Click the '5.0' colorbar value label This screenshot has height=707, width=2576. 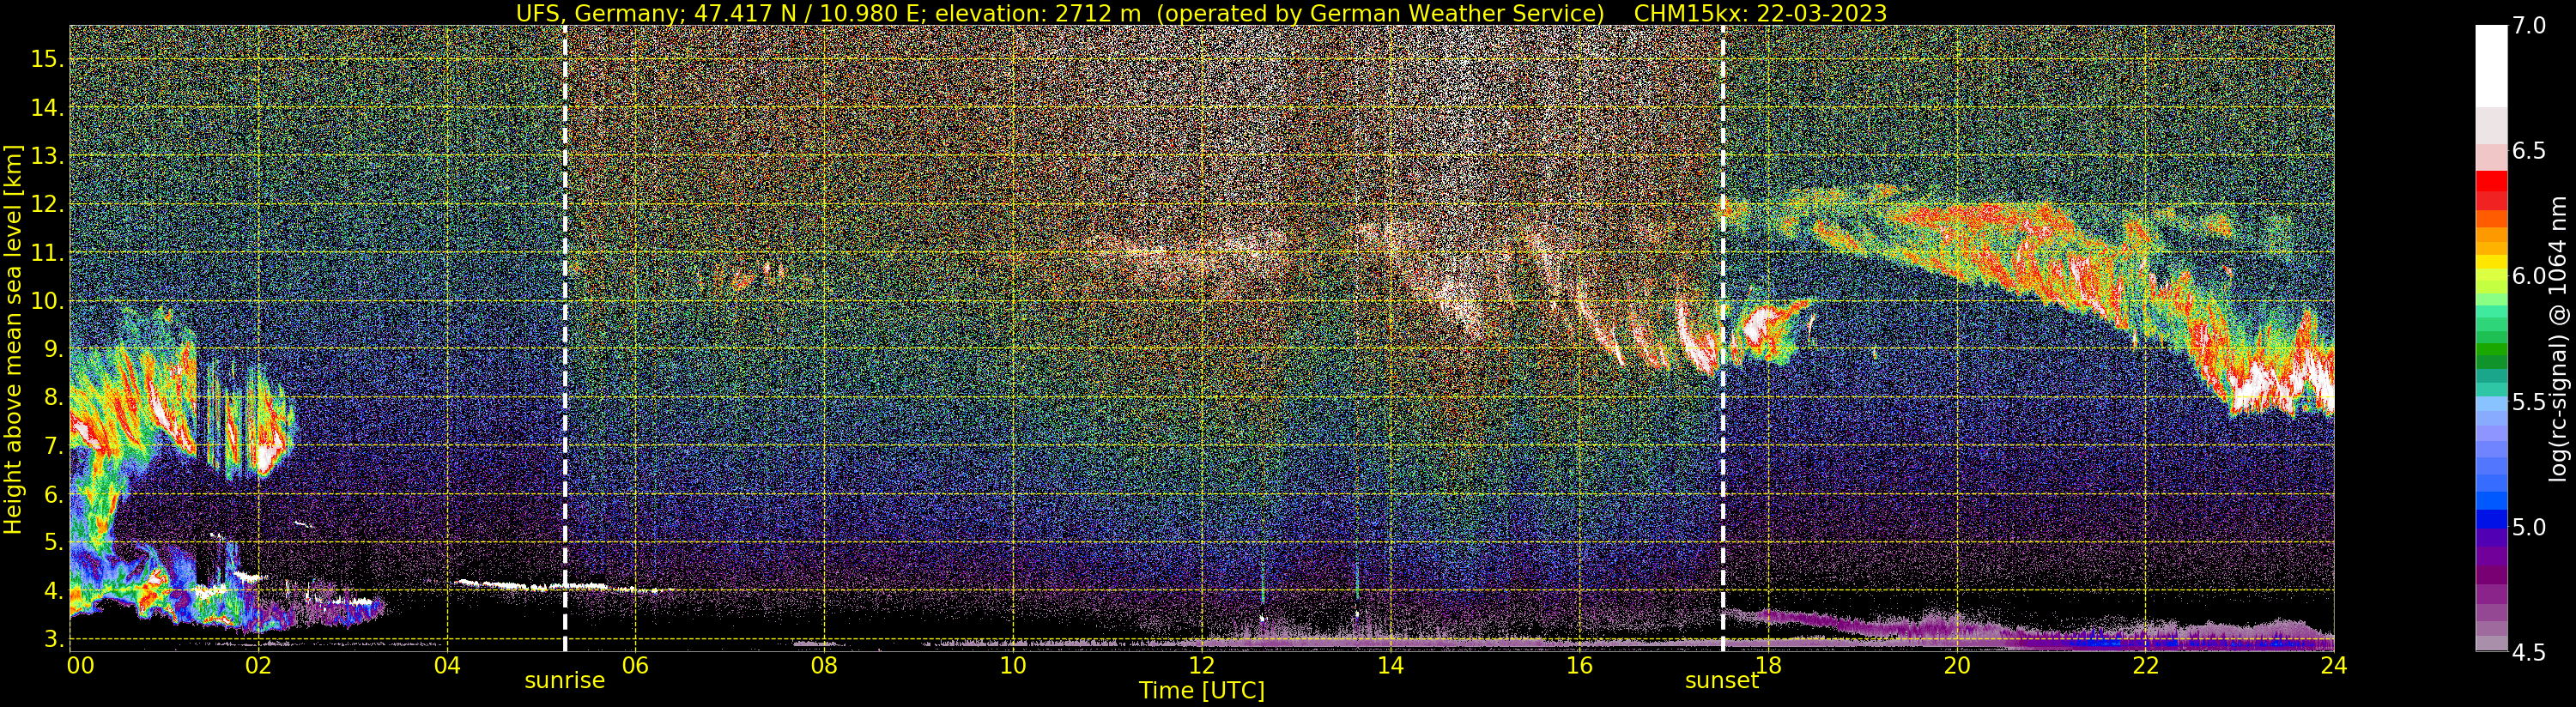(2528, 527)
